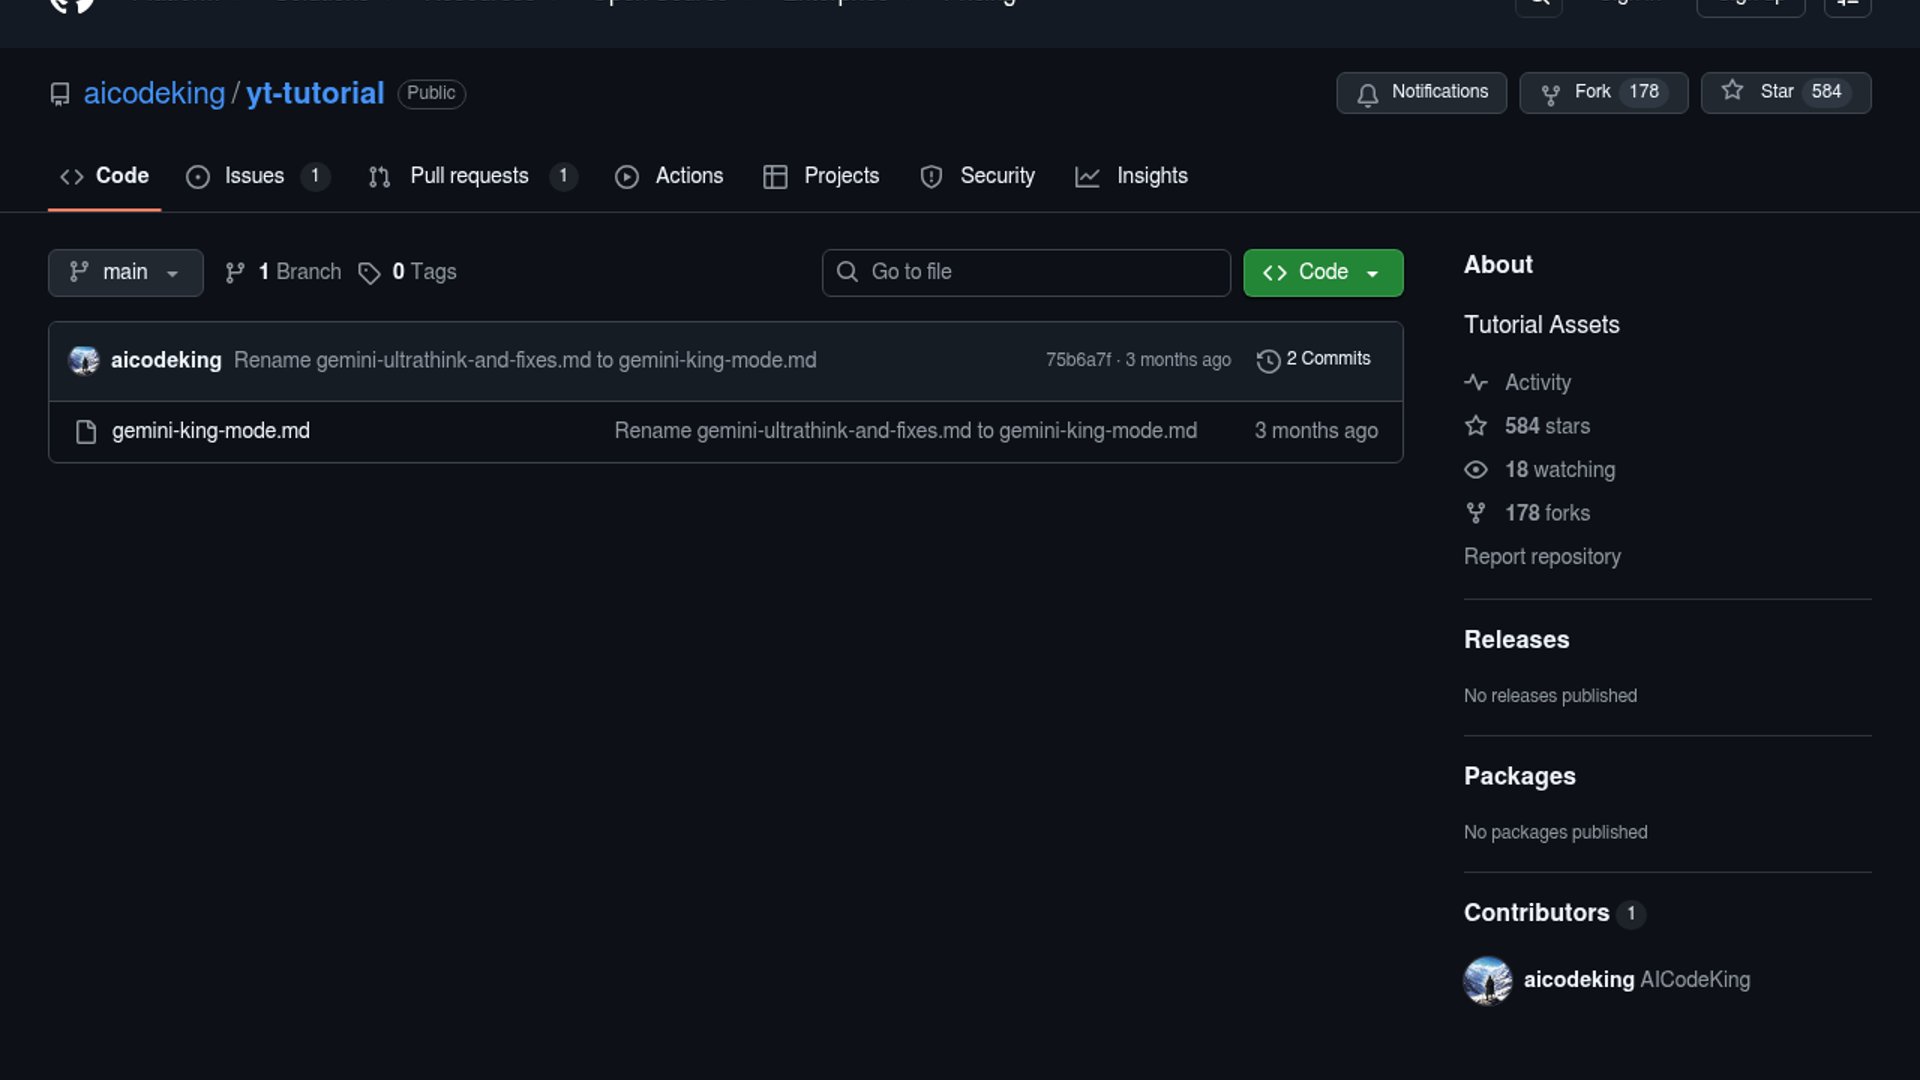Open the Issues tab
The width and height of the screenshot is (1920, 1080).
255,176
